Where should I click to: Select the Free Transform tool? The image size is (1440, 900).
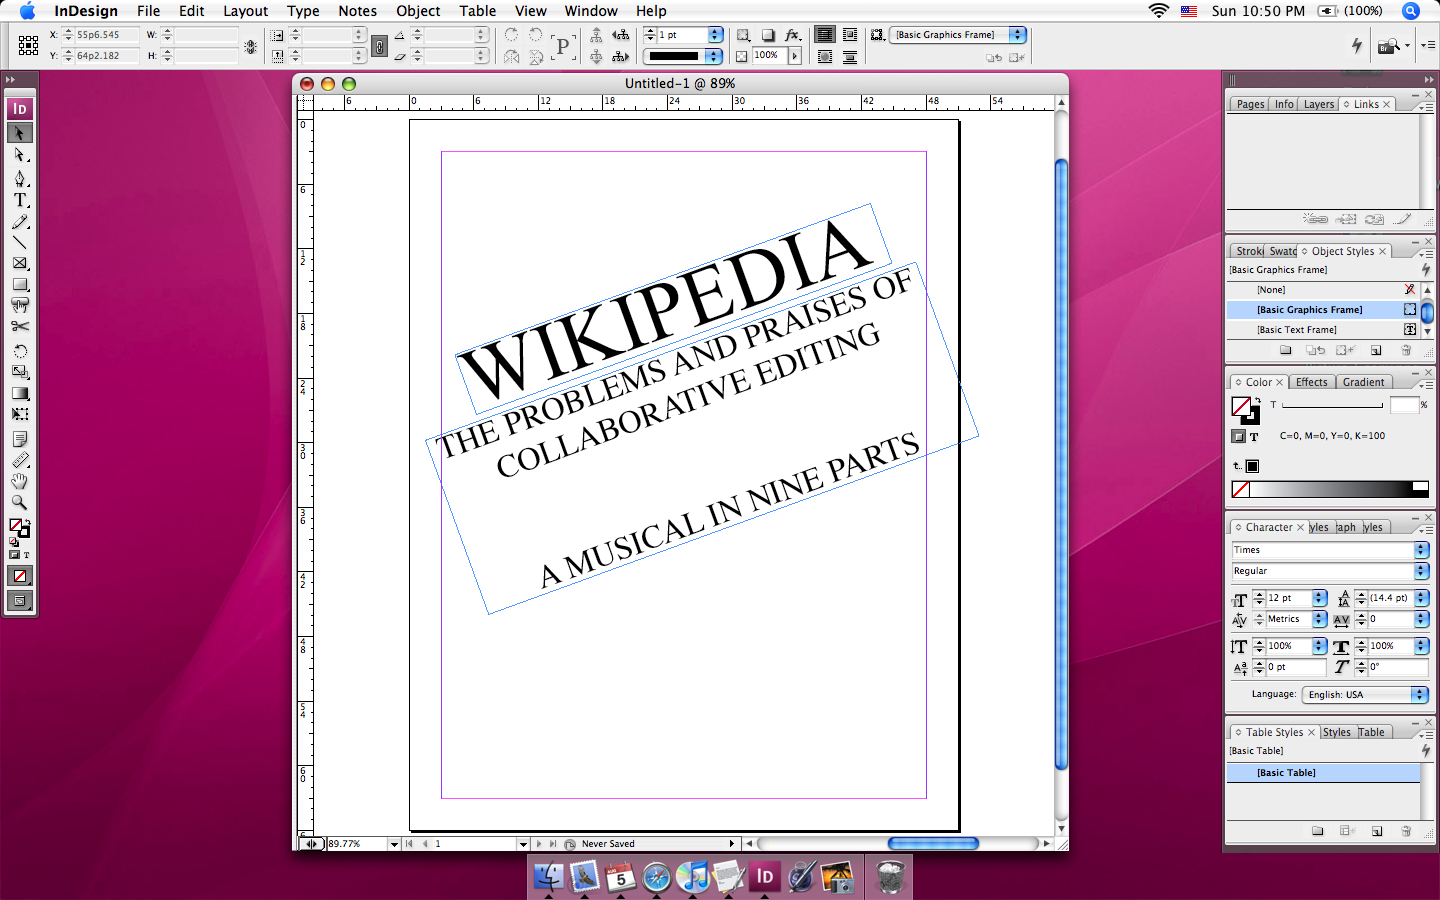(20, 414)
